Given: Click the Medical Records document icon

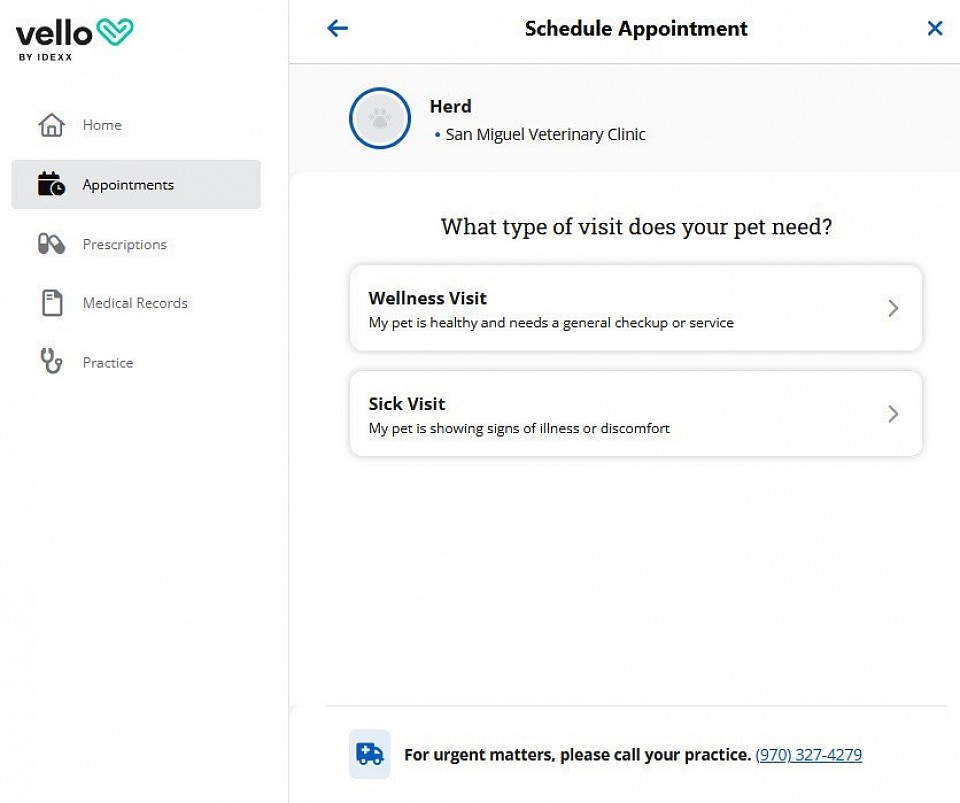Looking at the screenshot, I should point(52,302).
